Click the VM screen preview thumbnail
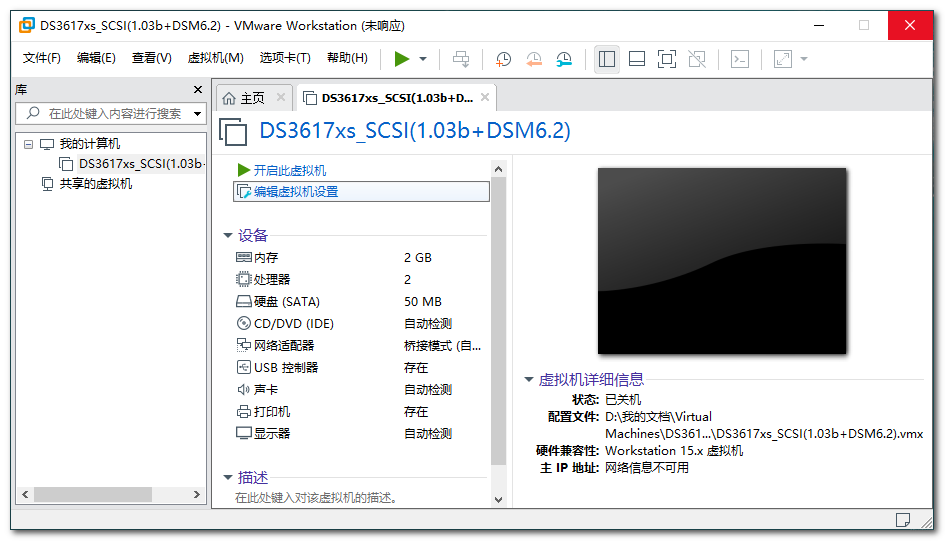 point(722,261)
